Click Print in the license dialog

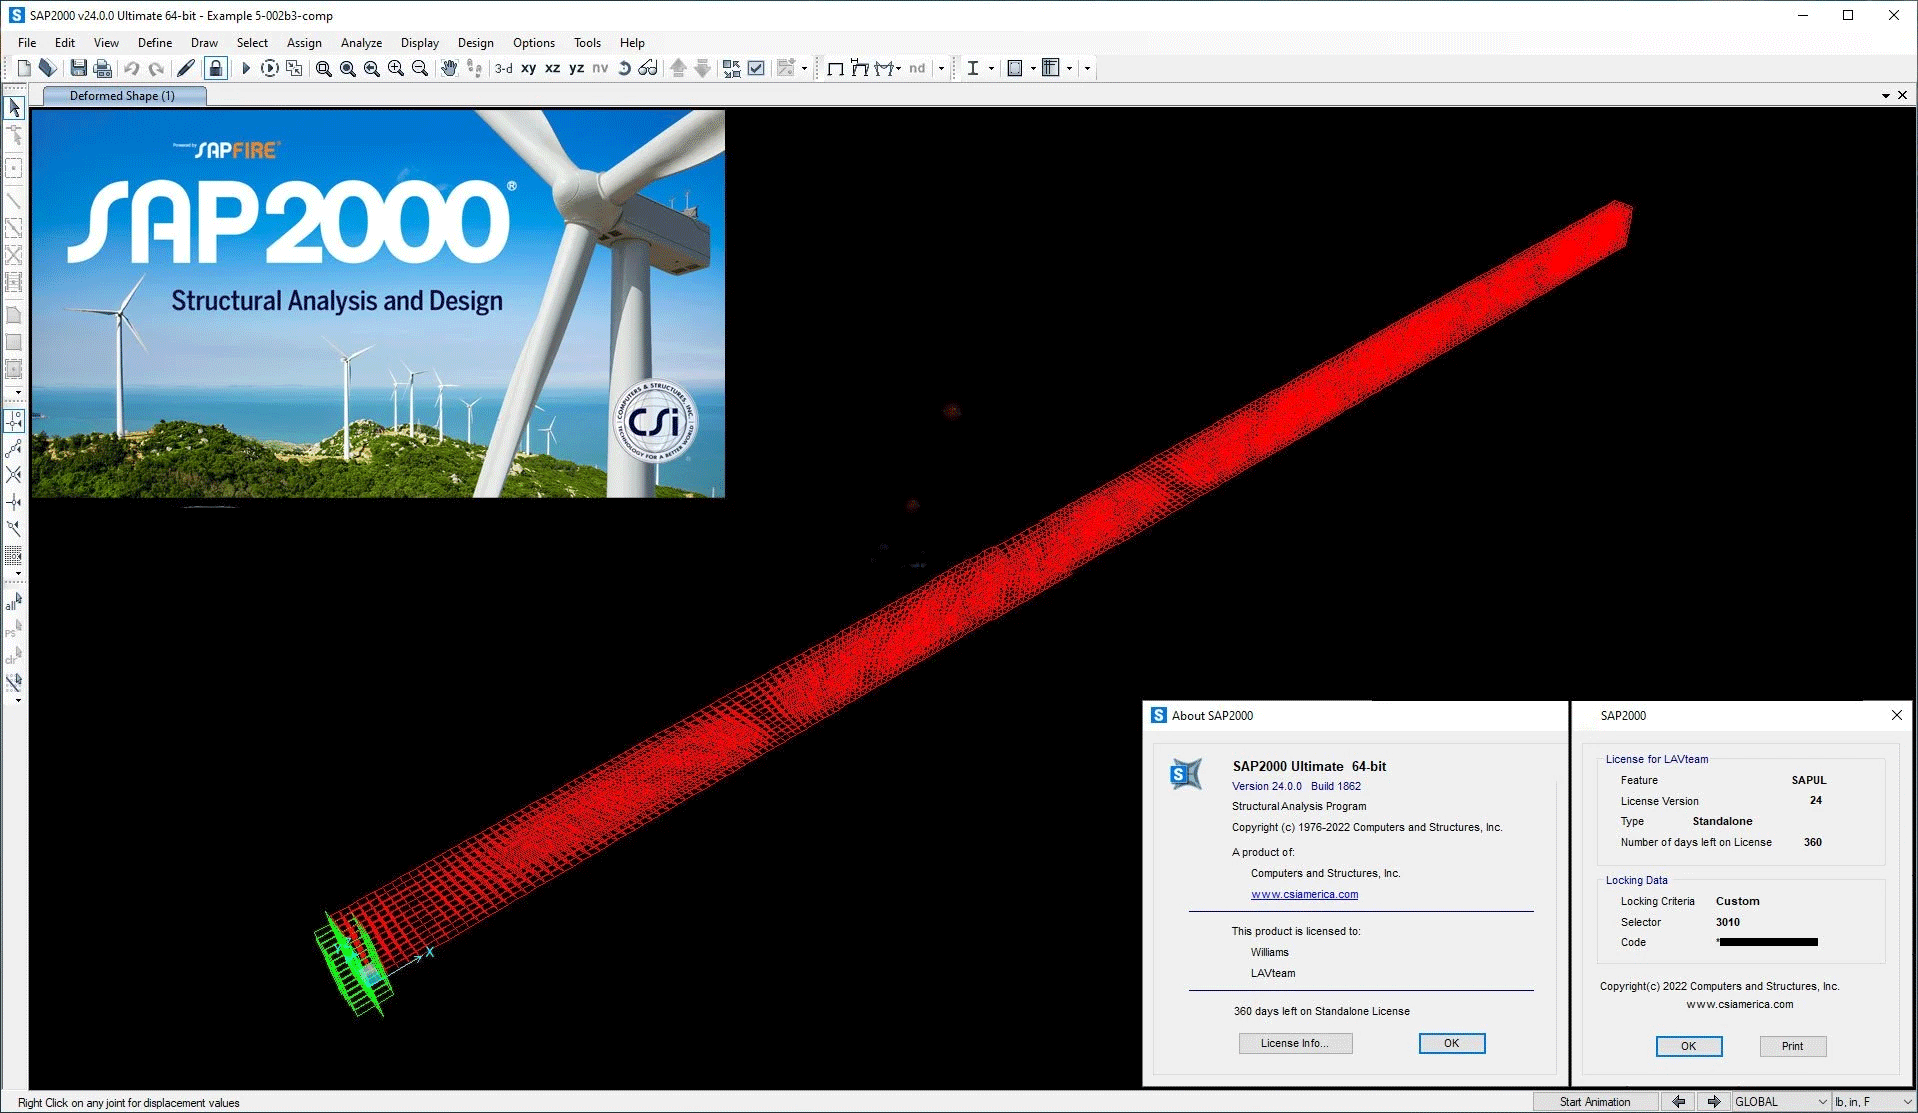pos(1792,1046)
